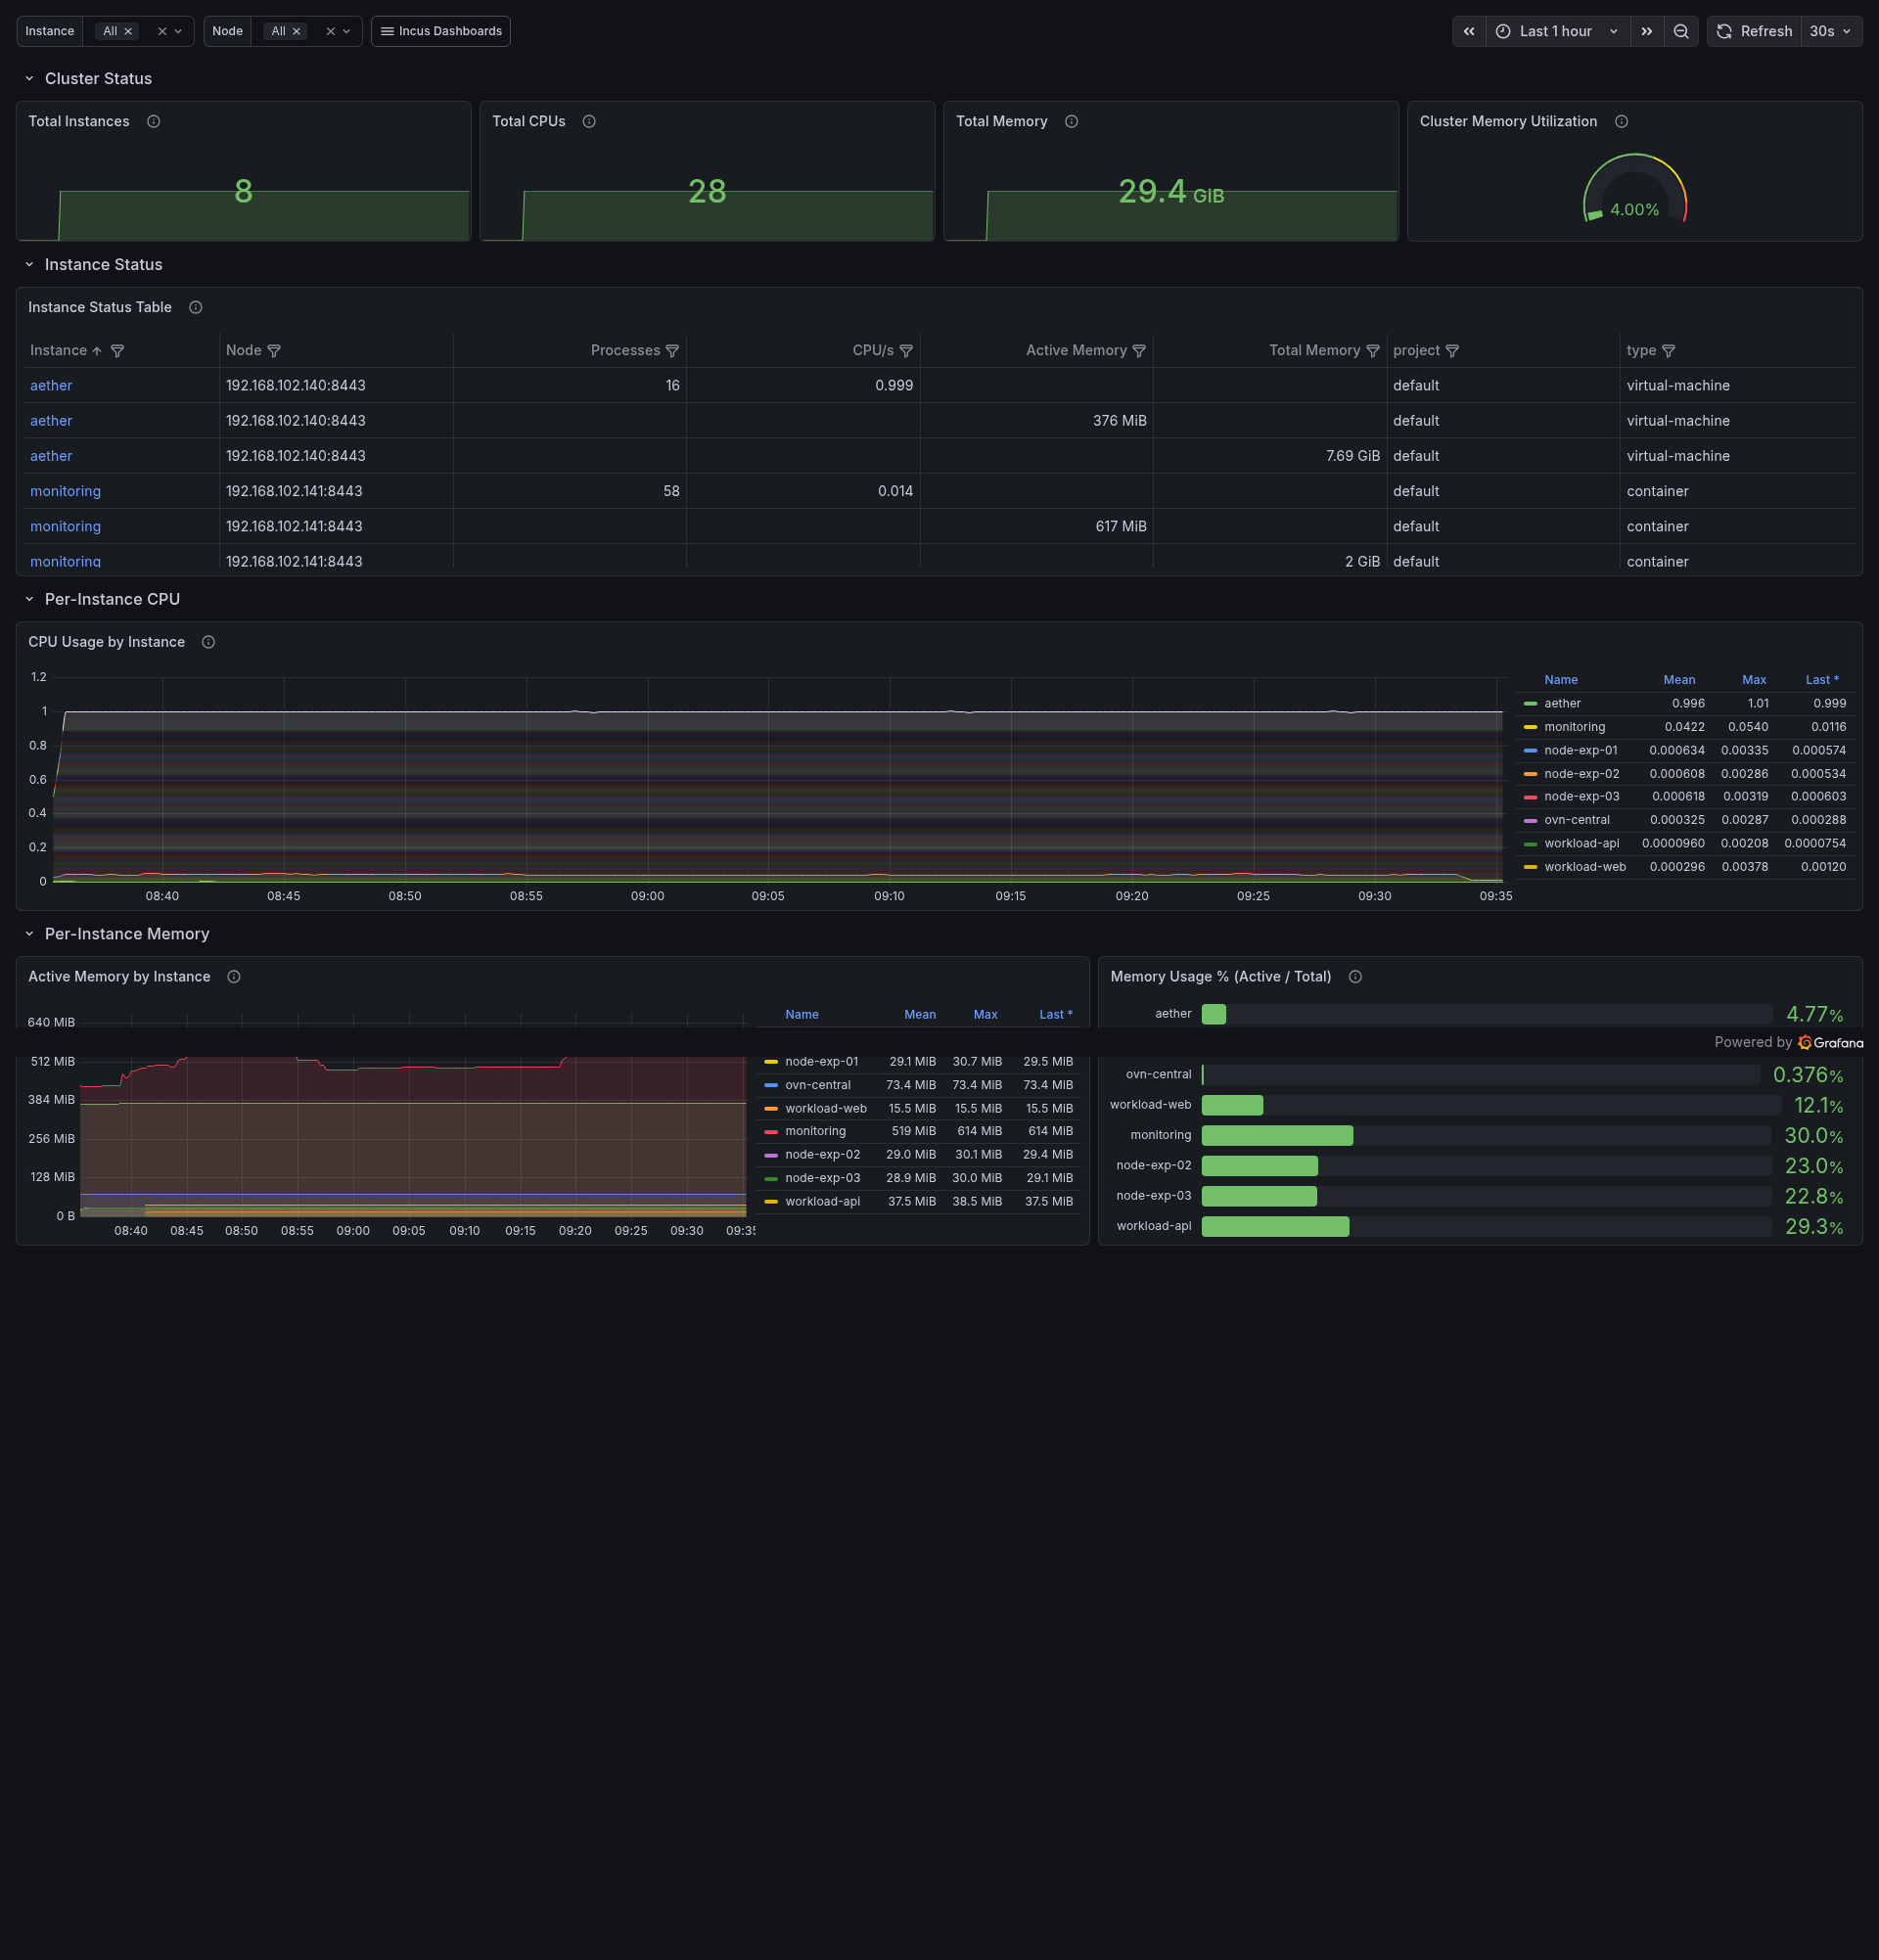Image resolution: width=1879 pixels, height=1960 pixels.
Task: Click the workload-api 29.3% memory bar
Action: (1275, 1227)
